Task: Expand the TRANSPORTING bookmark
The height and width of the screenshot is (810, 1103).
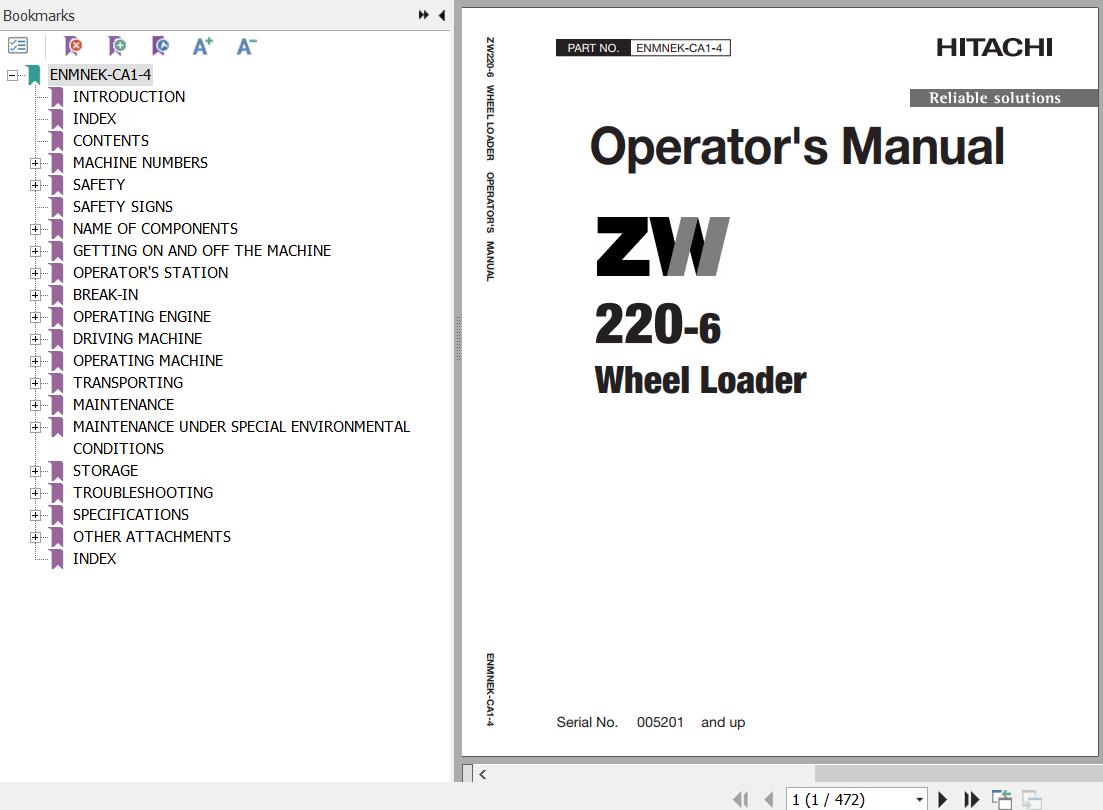Action: (35, 383)
